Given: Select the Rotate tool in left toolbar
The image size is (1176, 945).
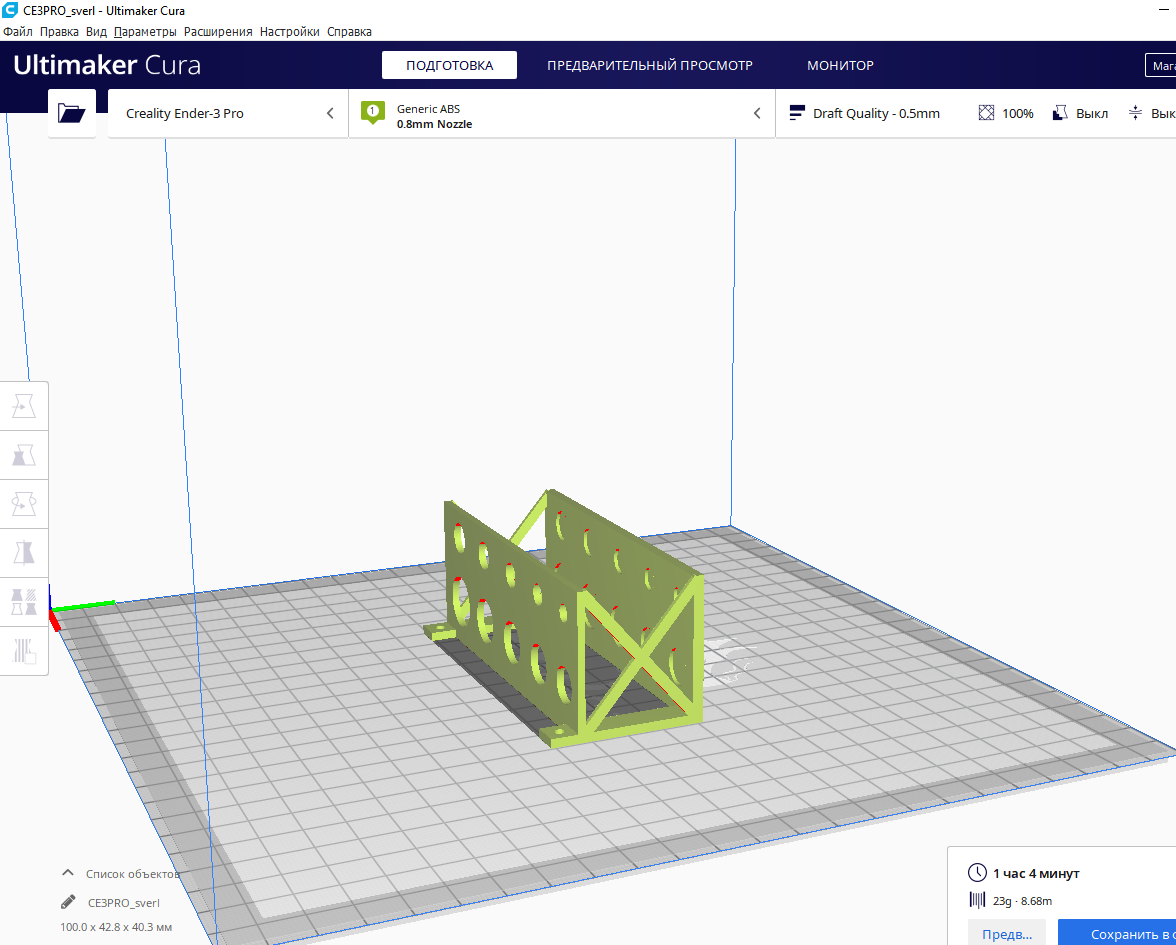Looking at the screenshot, I should point(24,504).
